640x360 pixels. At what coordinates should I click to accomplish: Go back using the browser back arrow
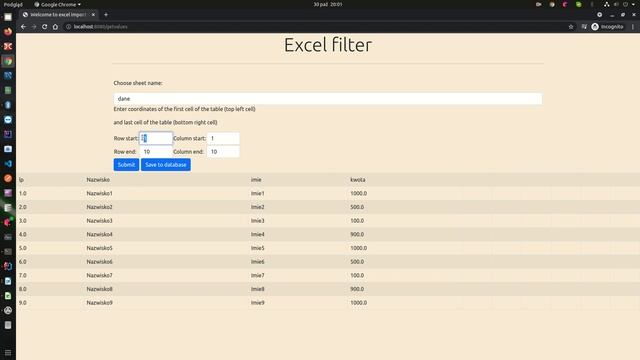point(23,27)
